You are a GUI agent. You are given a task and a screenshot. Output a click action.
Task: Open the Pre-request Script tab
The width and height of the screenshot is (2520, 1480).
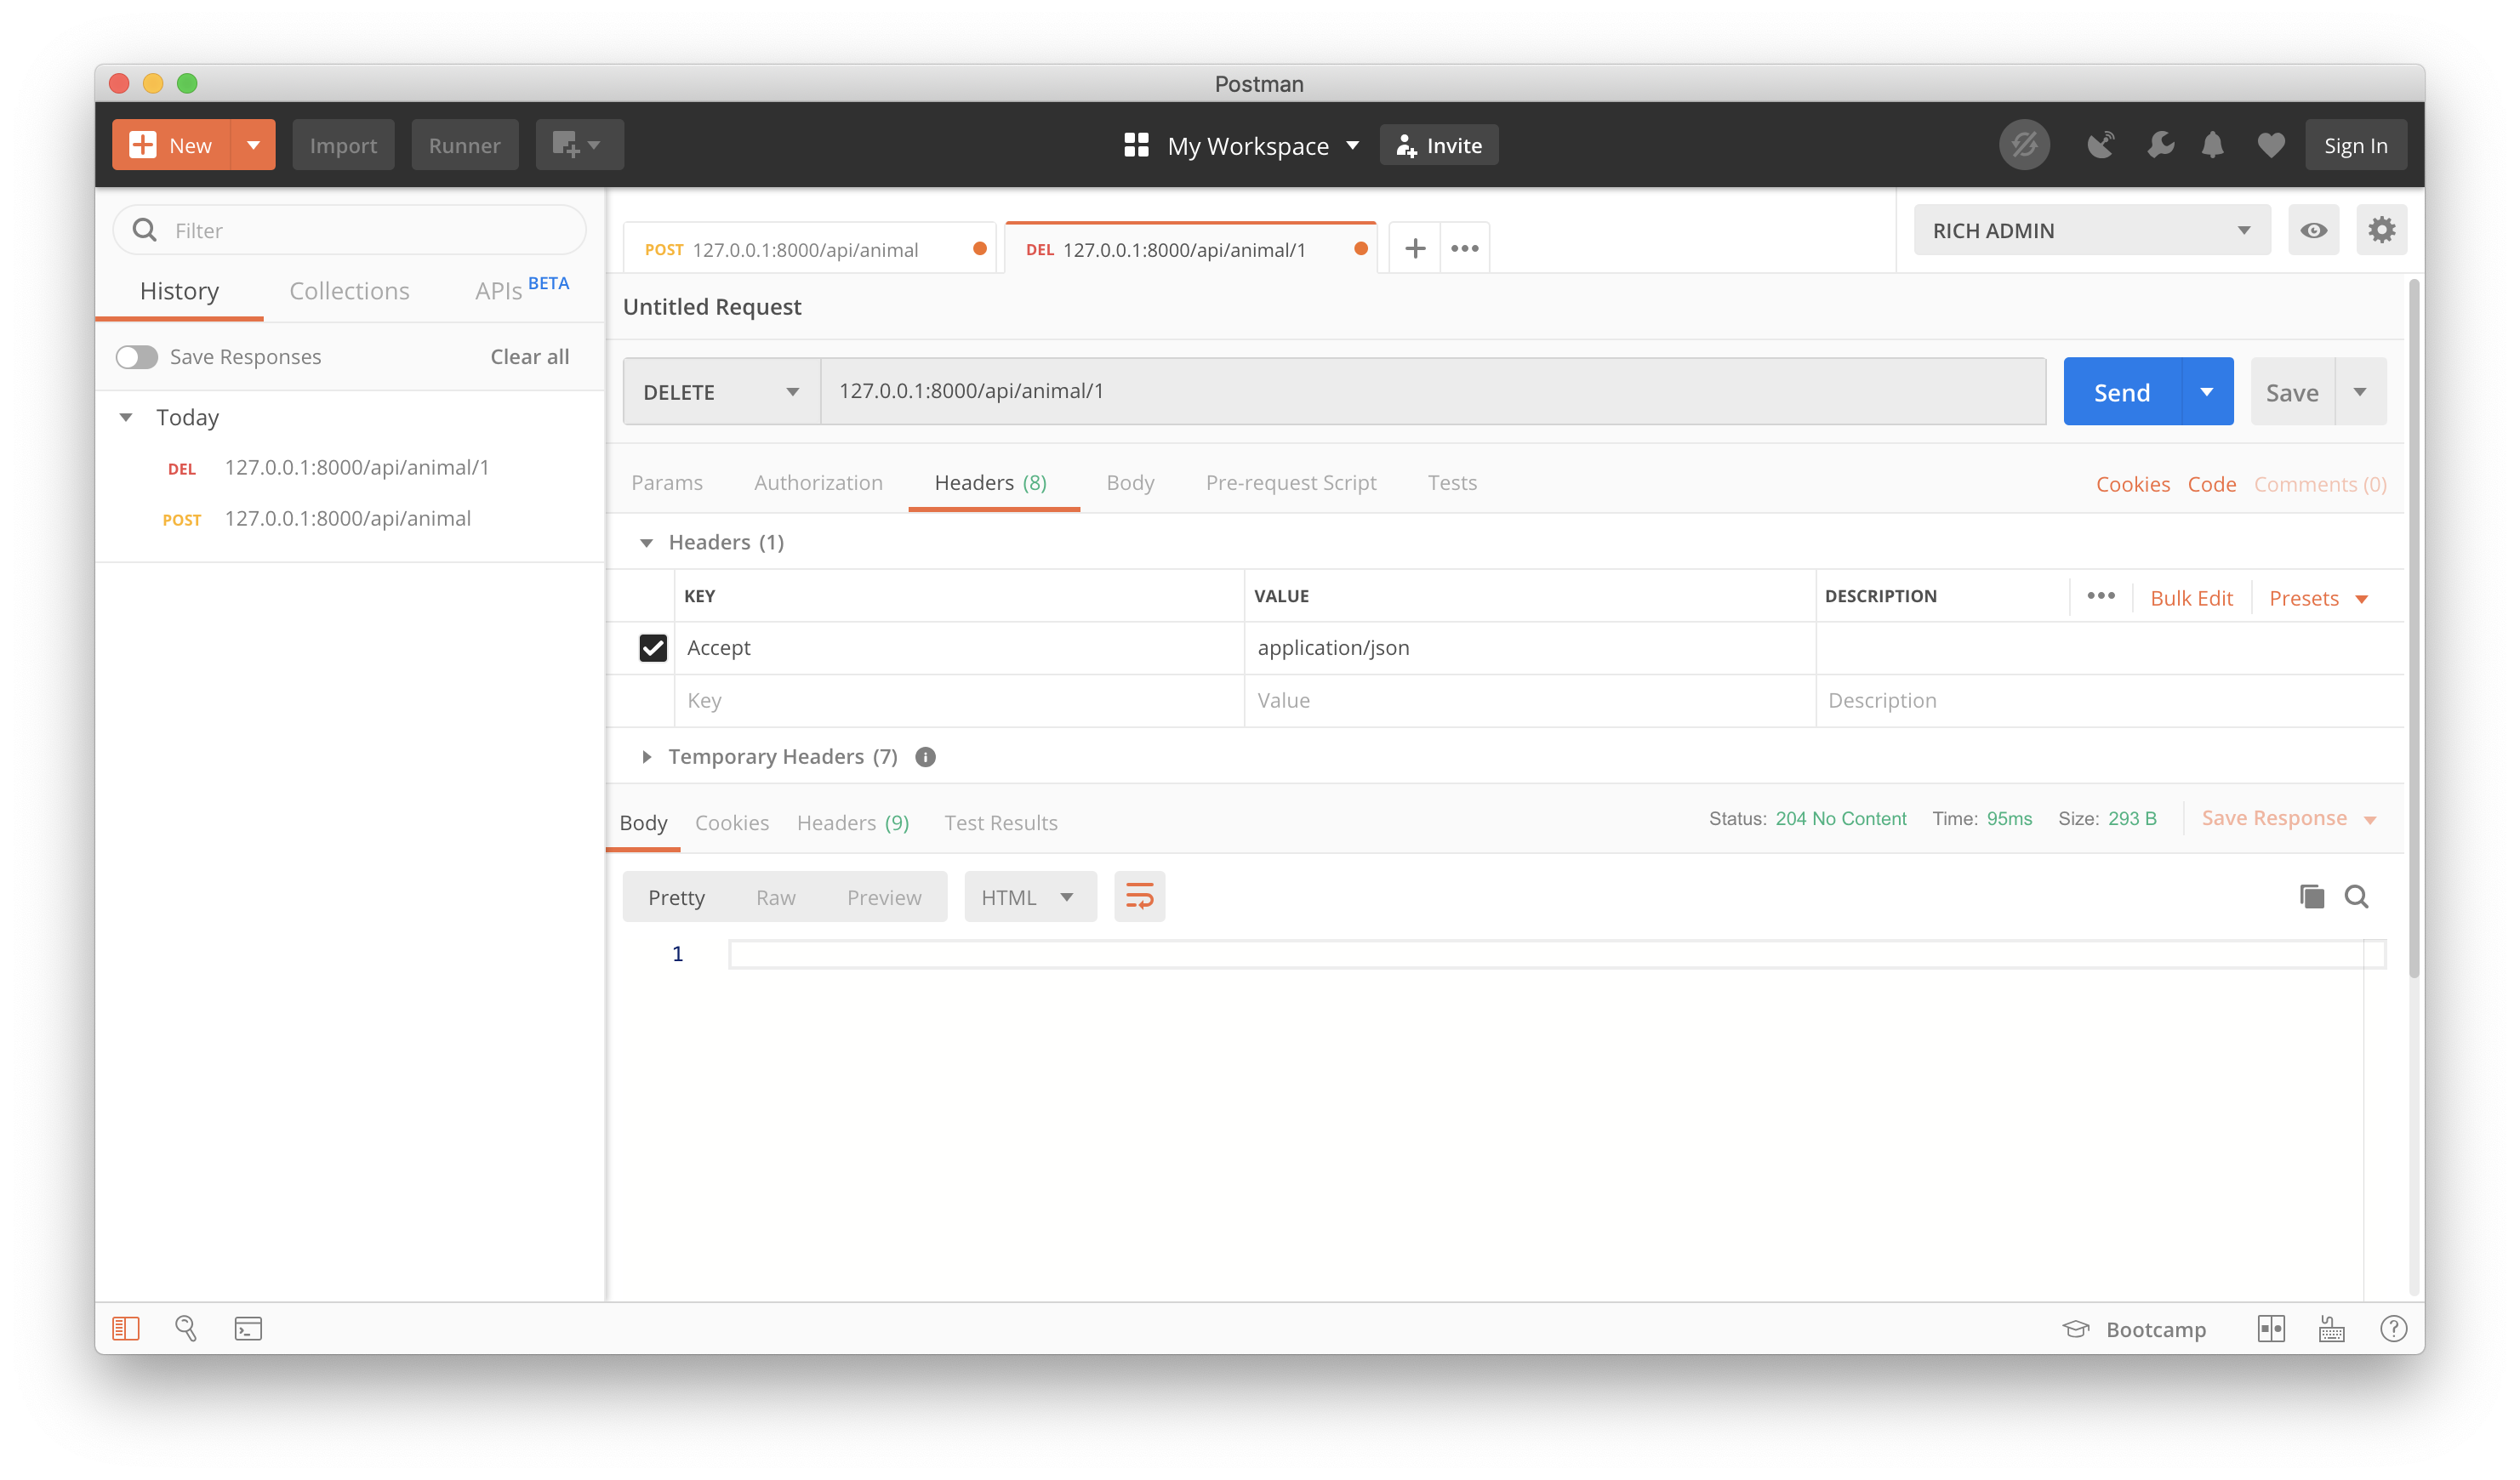[1290, 483]
